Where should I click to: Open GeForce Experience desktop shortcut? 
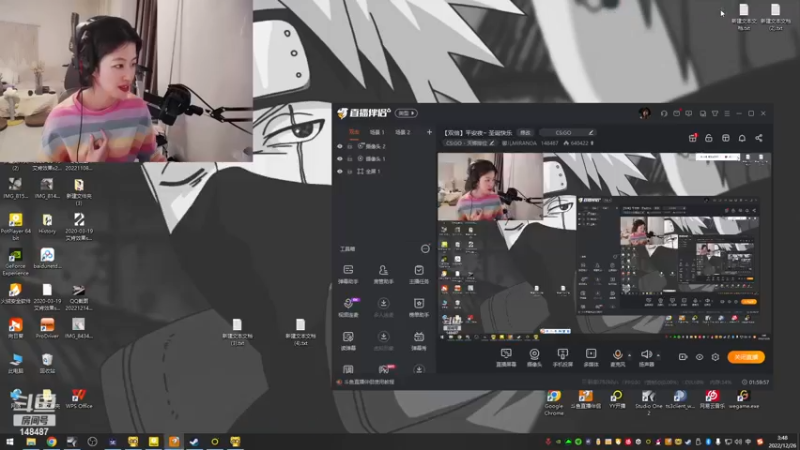pos(15,262)
